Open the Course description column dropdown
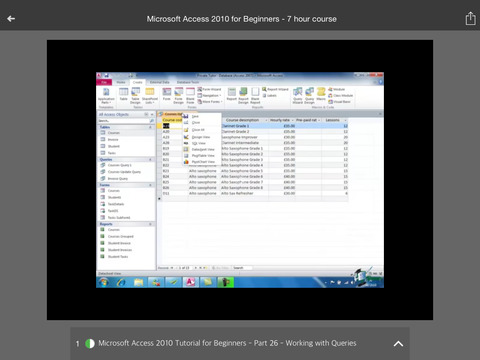 (x=266, y=120)
